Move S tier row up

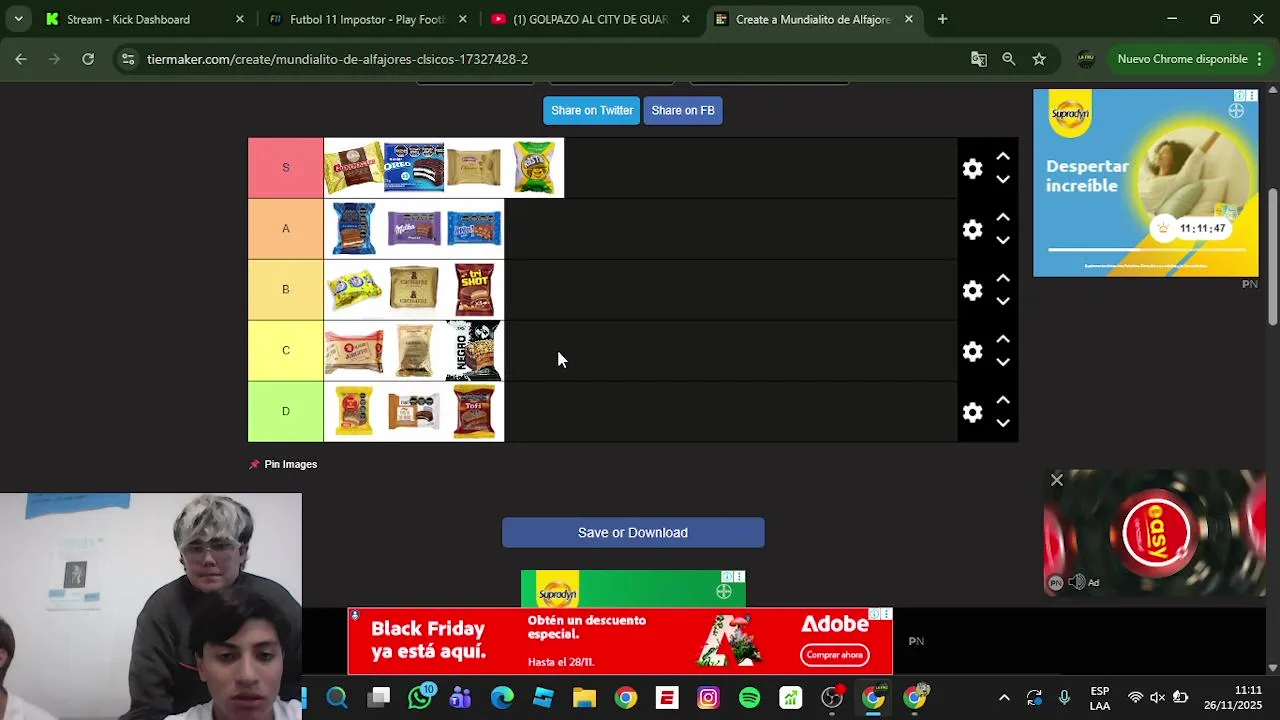1003,157
